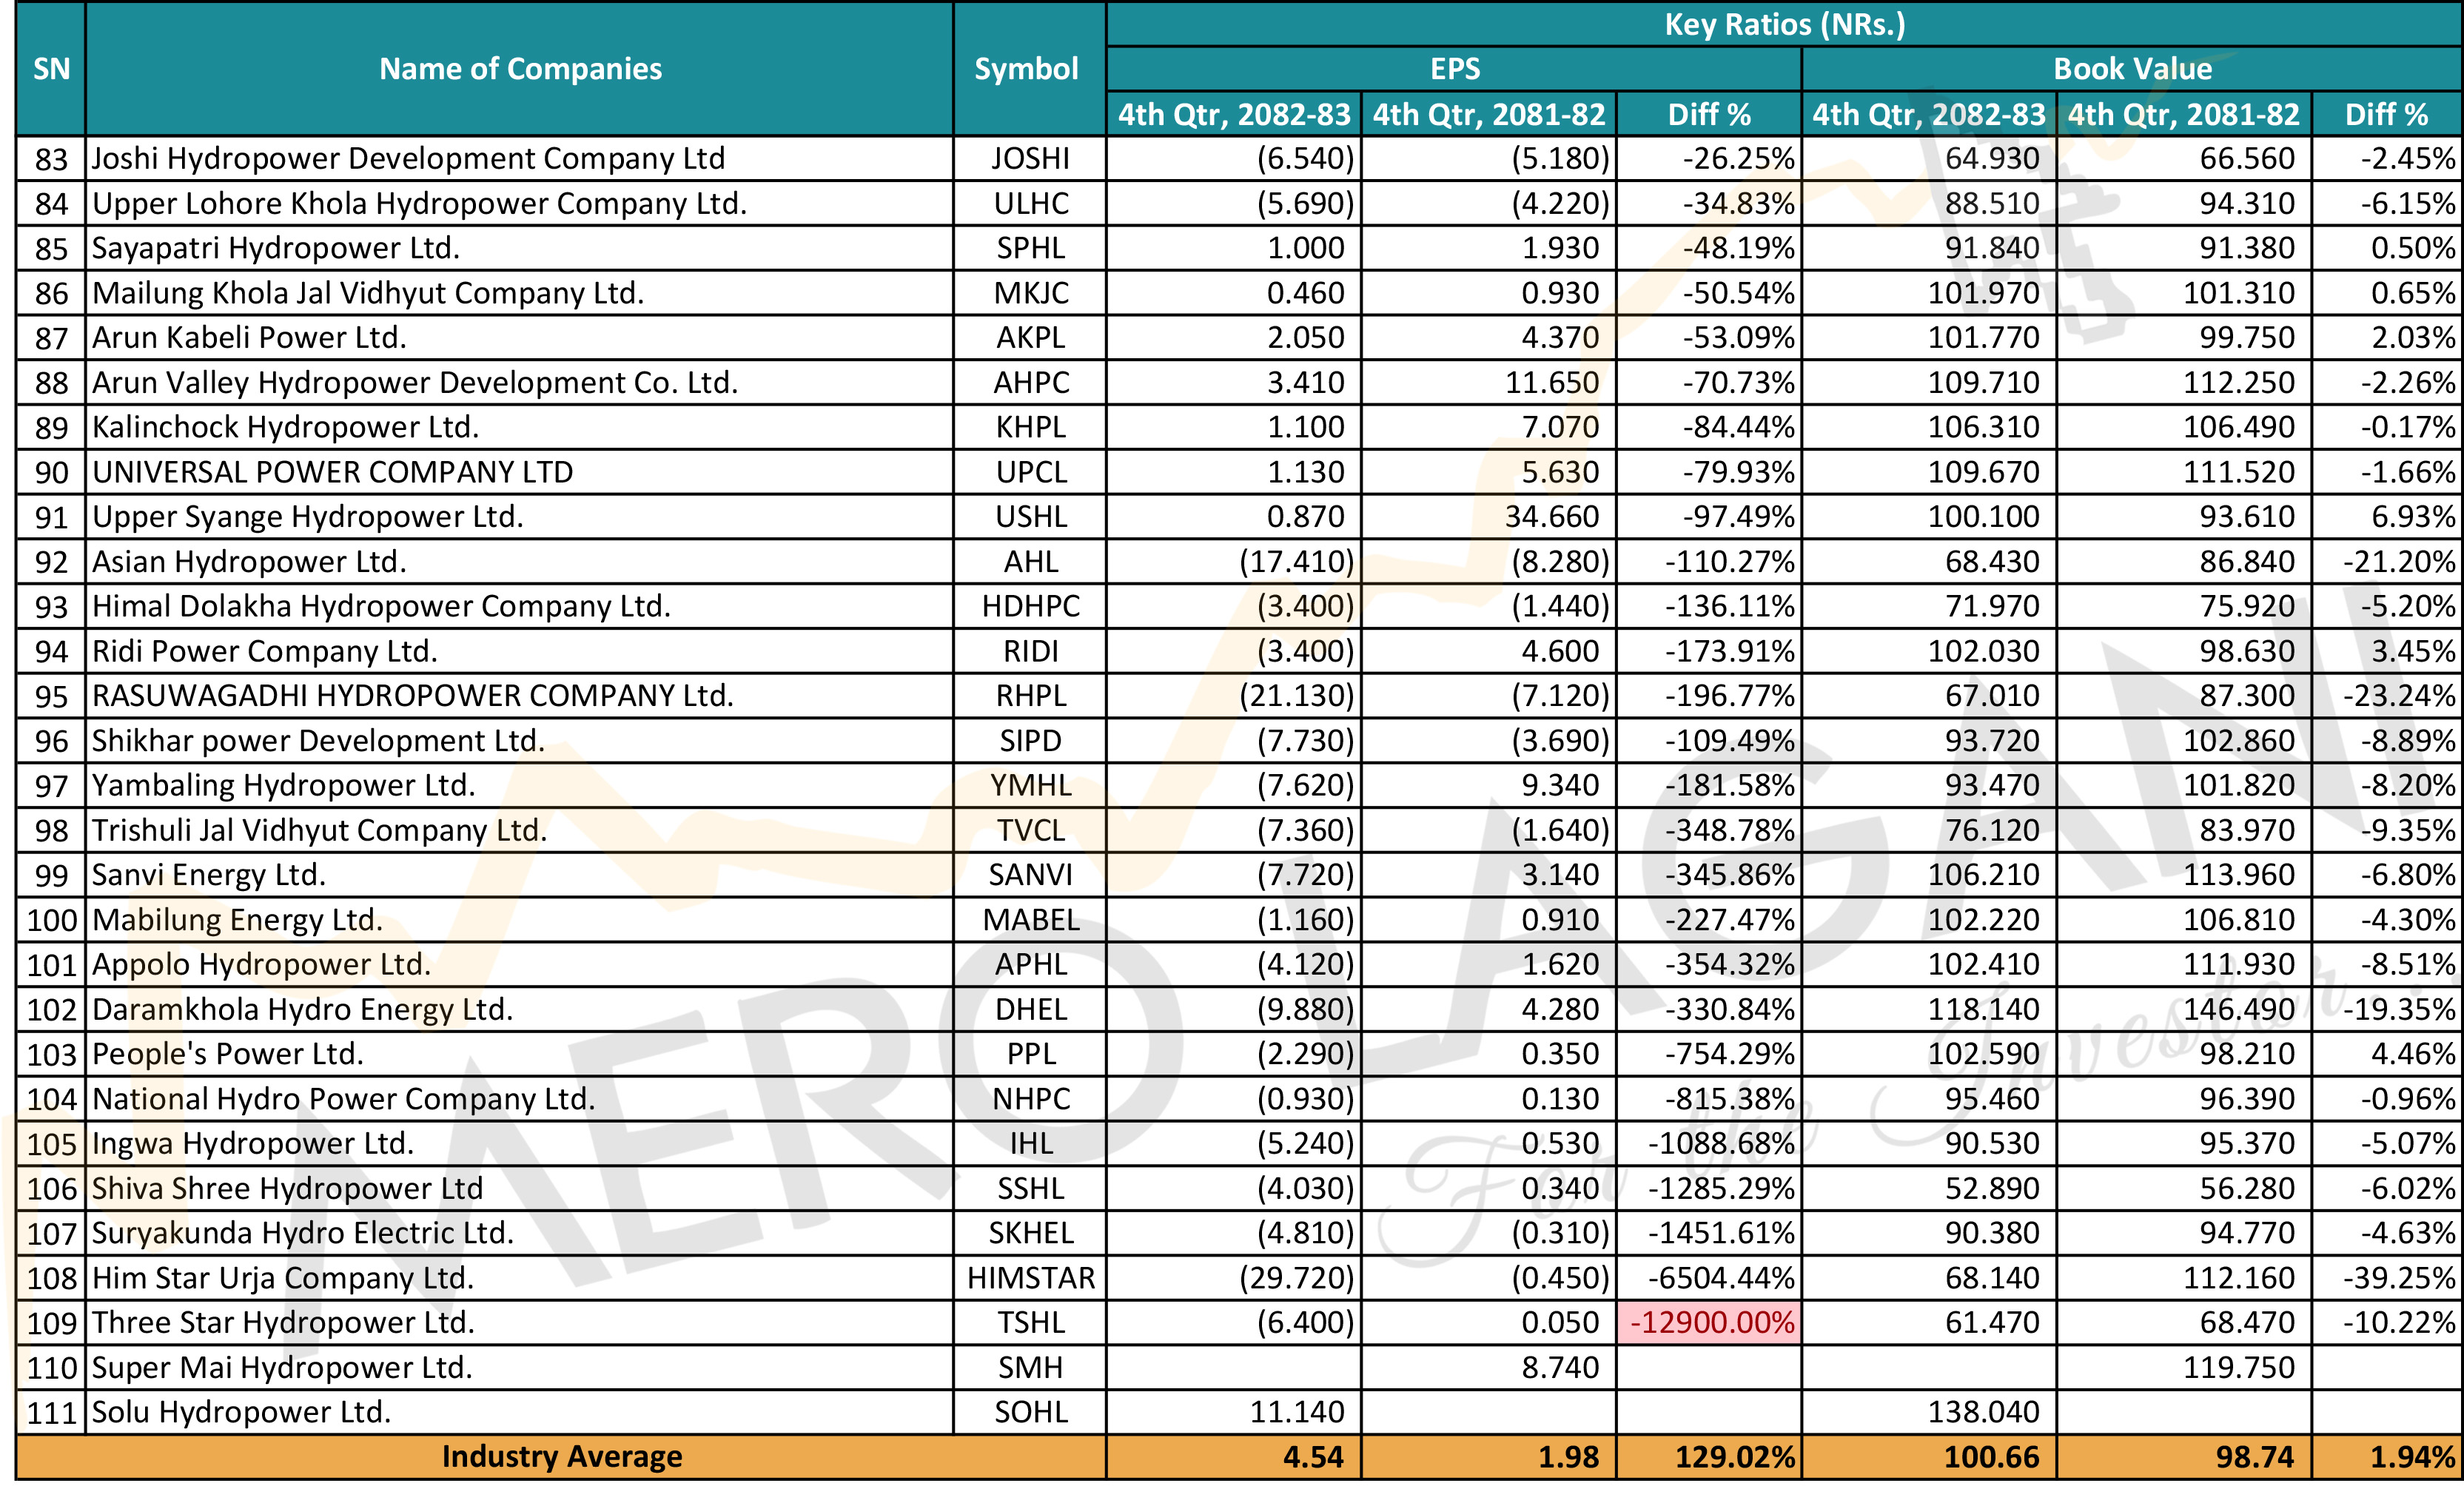Click 'Kalinchock Hydropower Ltd.' row name
The width and height of the screenshot is (2464, 1486).
[x=285, y=427]
